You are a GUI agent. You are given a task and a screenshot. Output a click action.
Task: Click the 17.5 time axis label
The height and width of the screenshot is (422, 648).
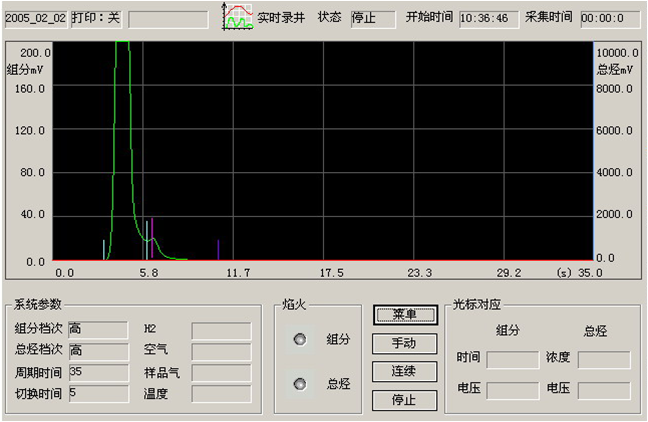coord(331,273)
